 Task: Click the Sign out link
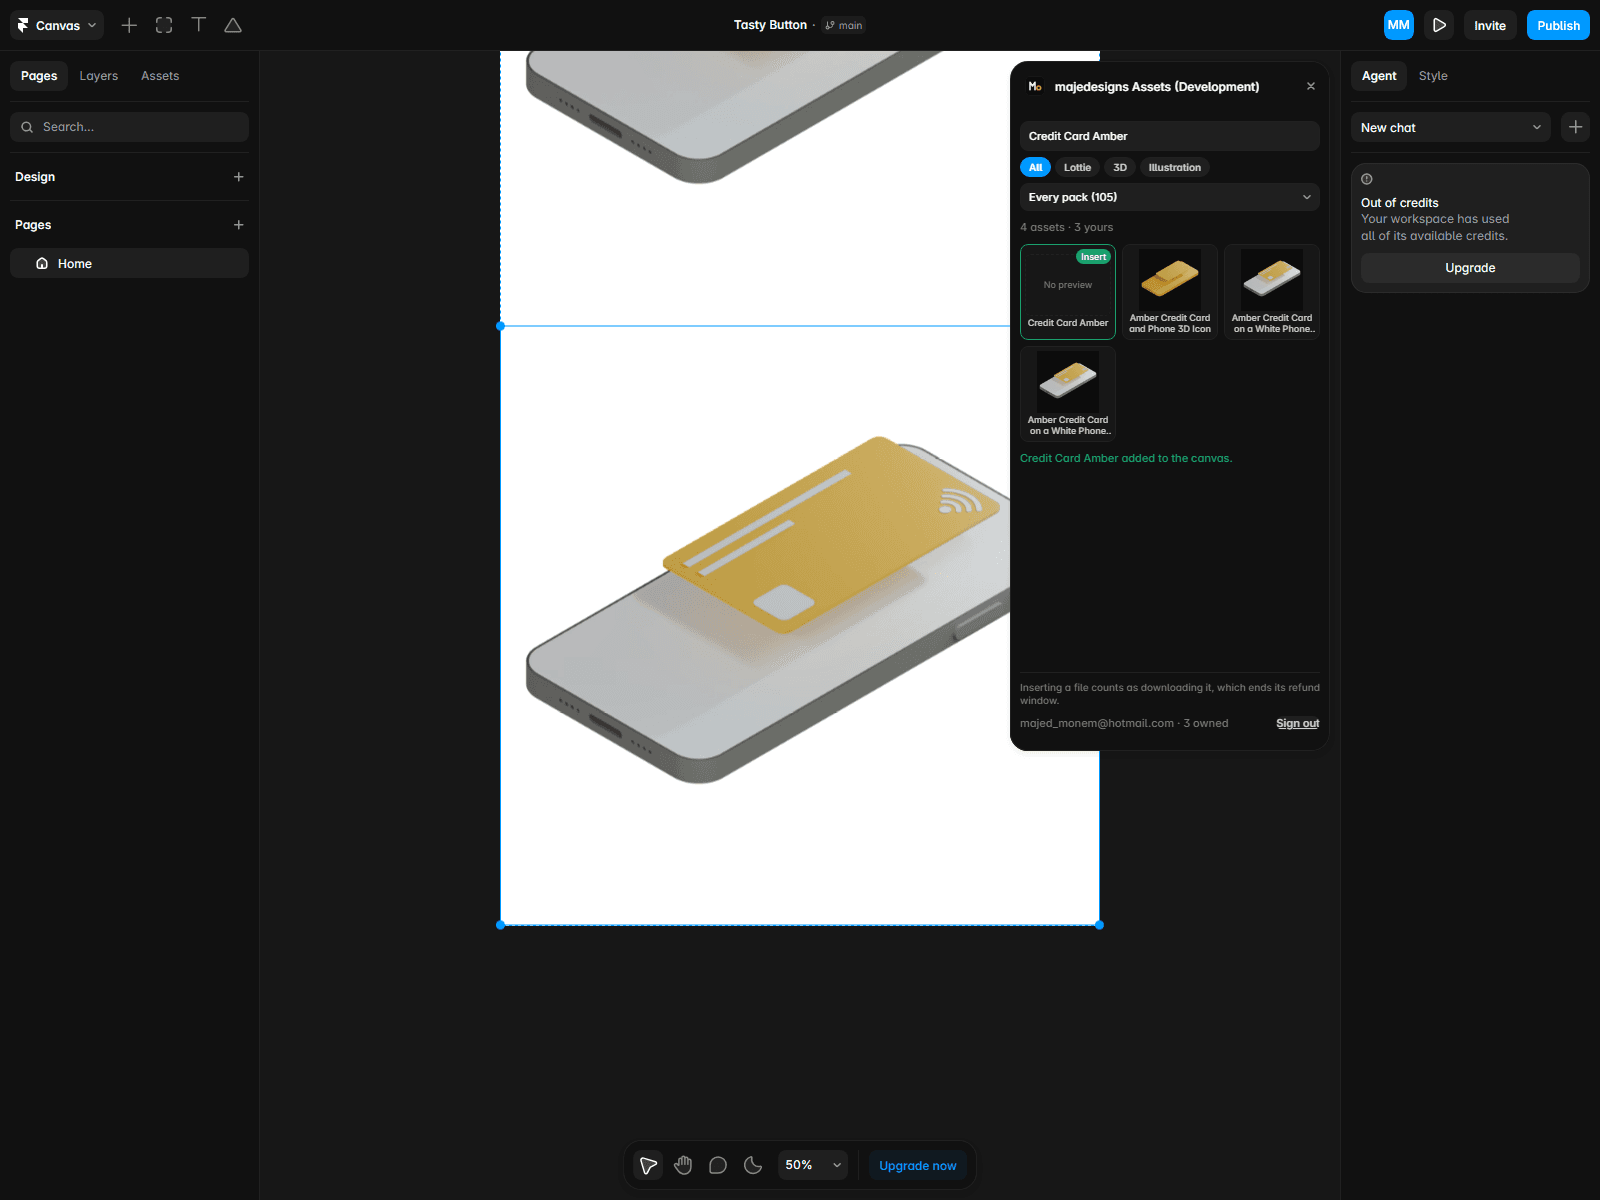tap(1297, 723)
